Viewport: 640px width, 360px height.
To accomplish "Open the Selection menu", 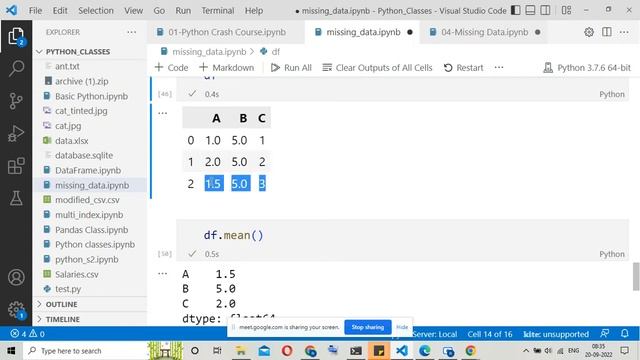I will [96, 11].
